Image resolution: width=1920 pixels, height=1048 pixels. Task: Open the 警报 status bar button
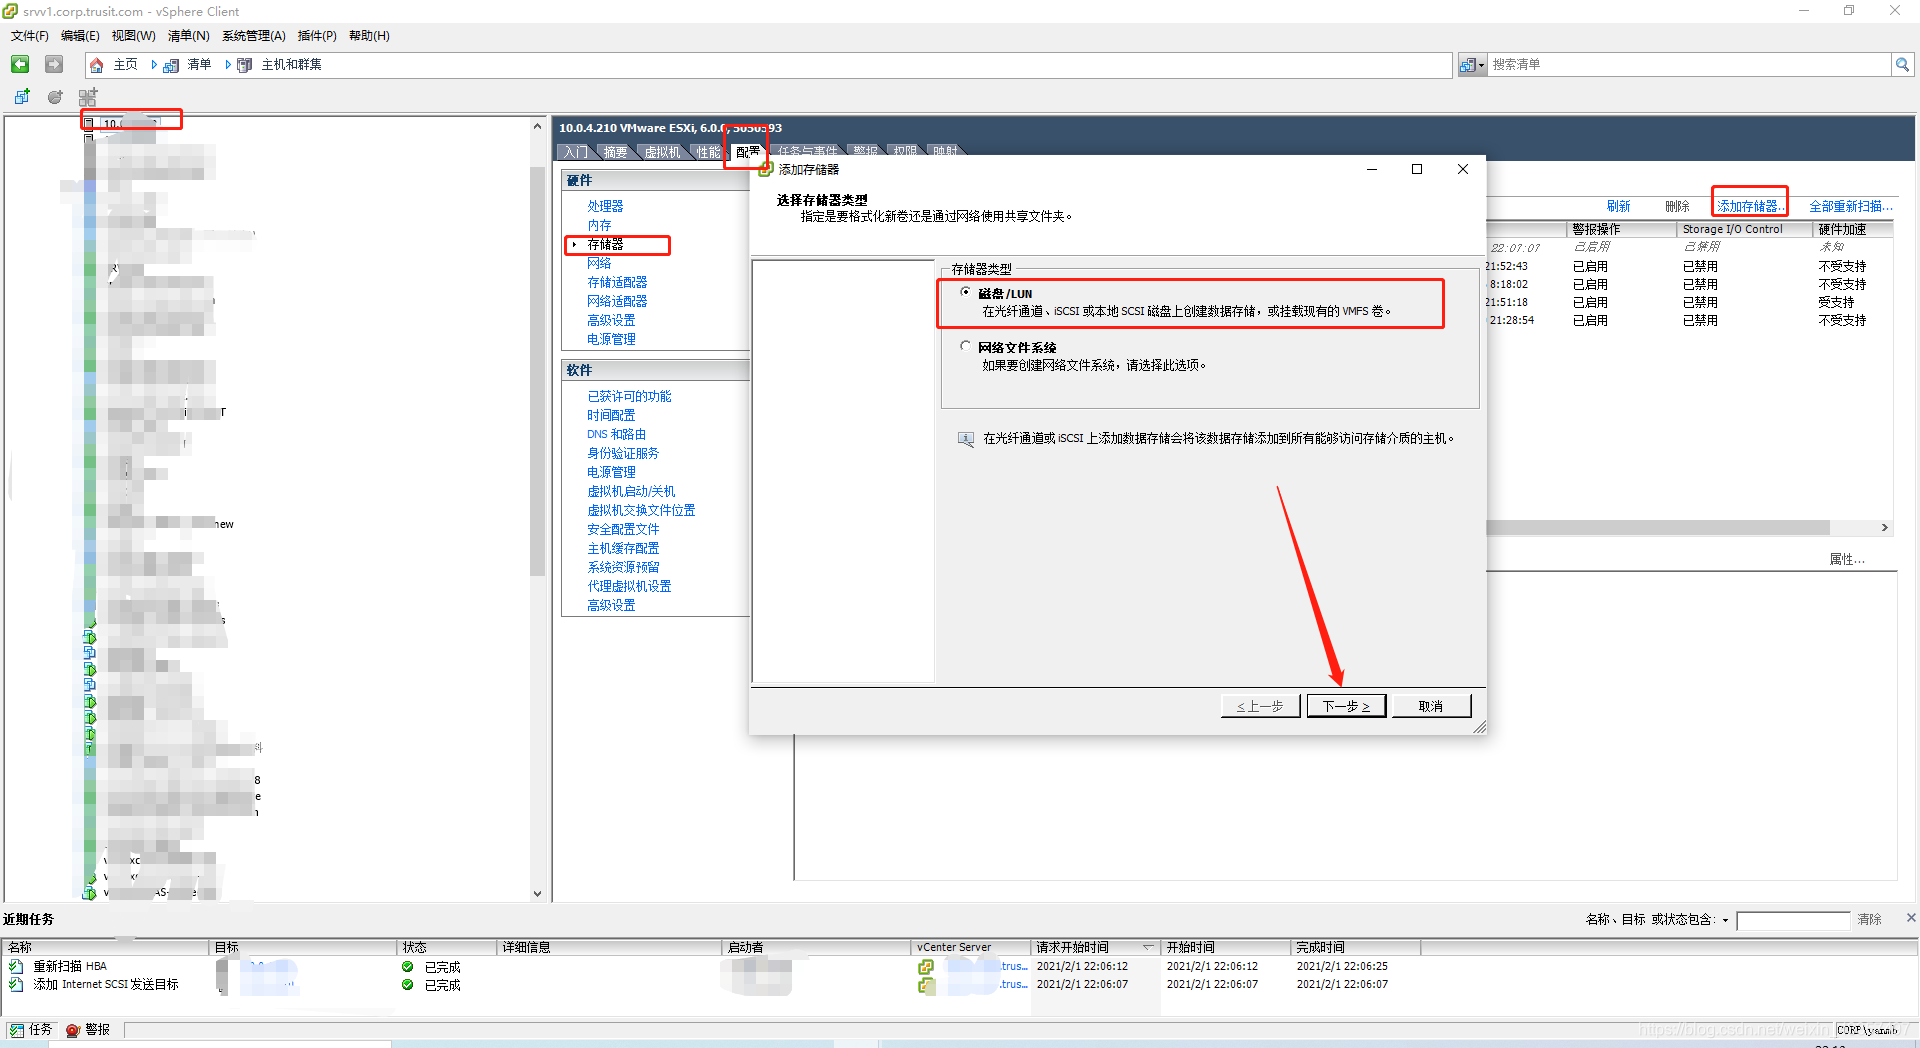point(88,1029)
